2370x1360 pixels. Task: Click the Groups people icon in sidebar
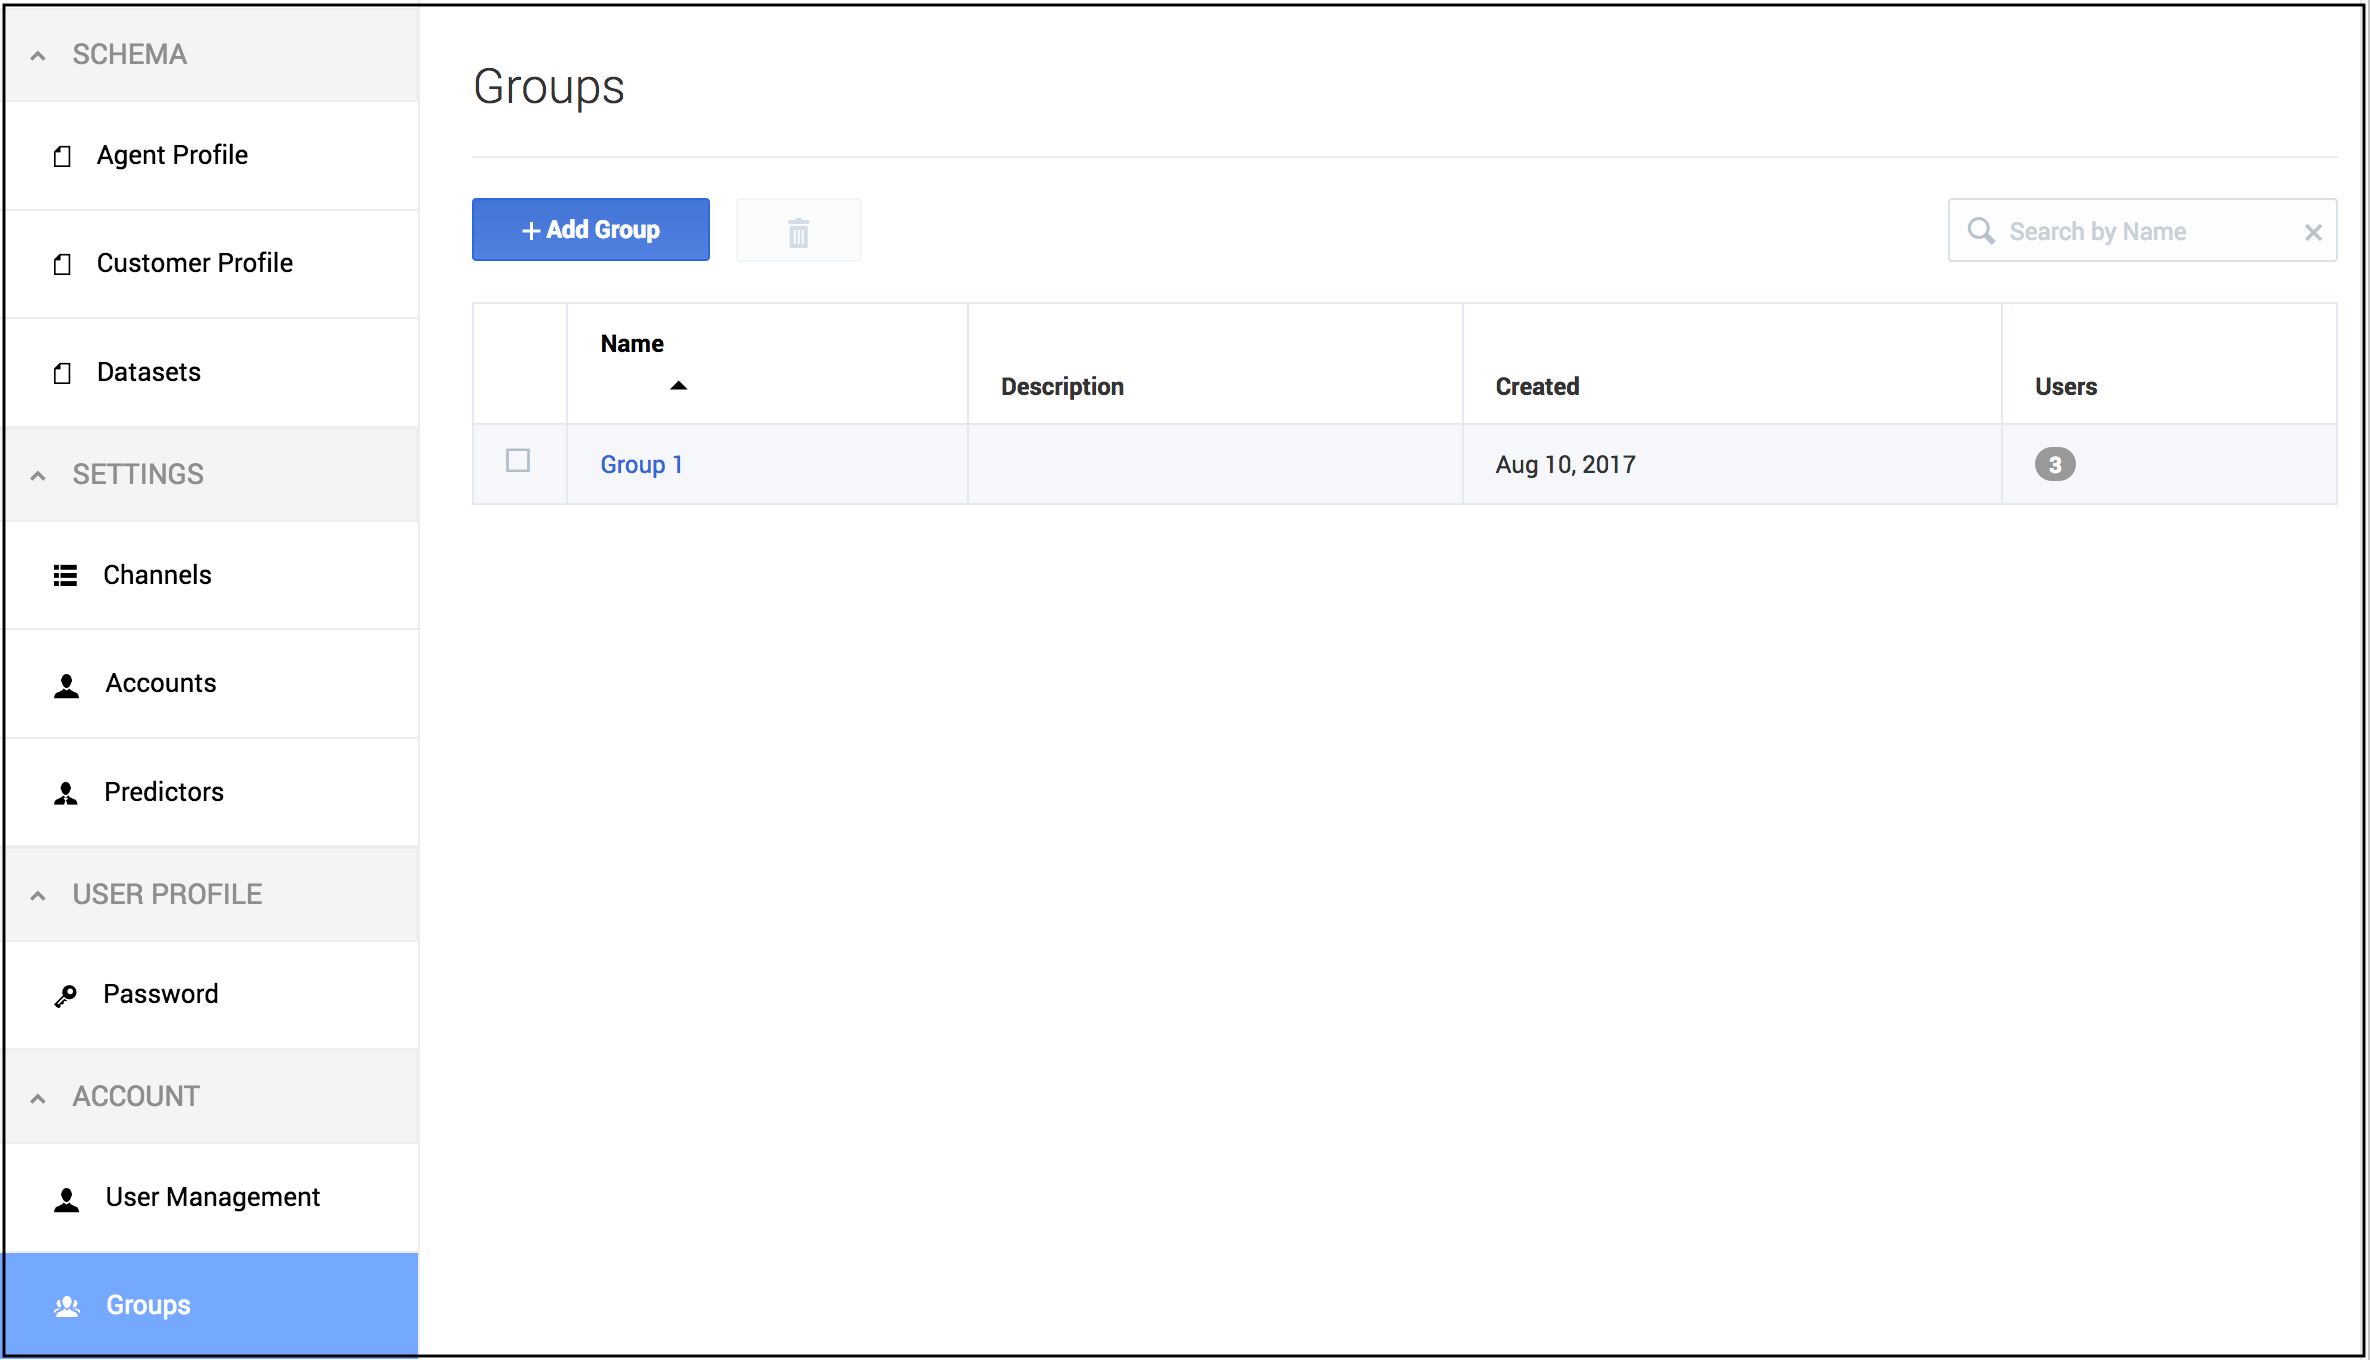pyautogui.click(x=67, y=1306)
